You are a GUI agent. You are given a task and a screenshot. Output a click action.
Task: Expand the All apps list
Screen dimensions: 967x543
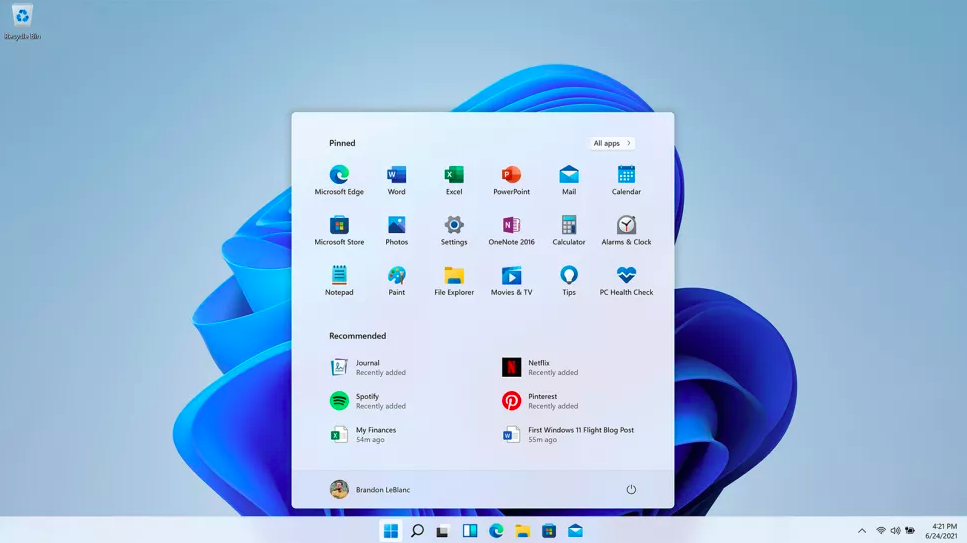612,143
